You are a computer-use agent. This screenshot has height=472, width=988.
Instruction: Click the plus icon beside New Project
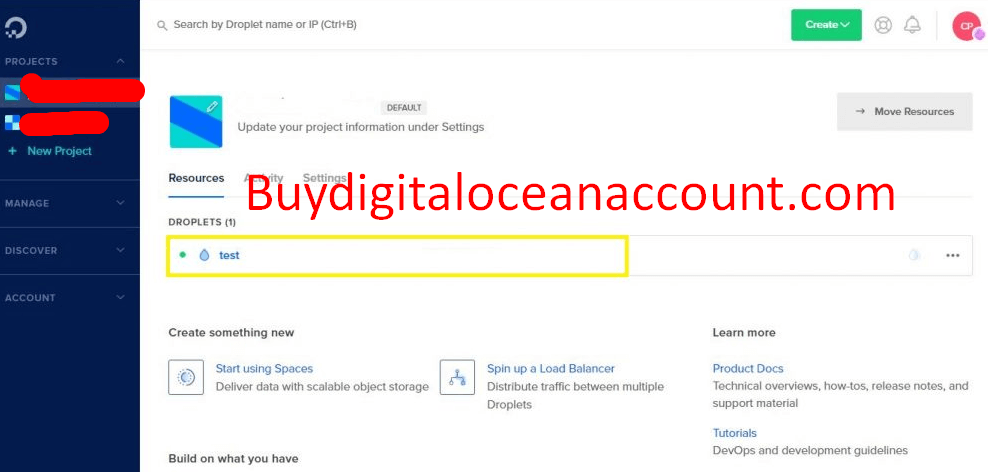[x=12, y=151]
